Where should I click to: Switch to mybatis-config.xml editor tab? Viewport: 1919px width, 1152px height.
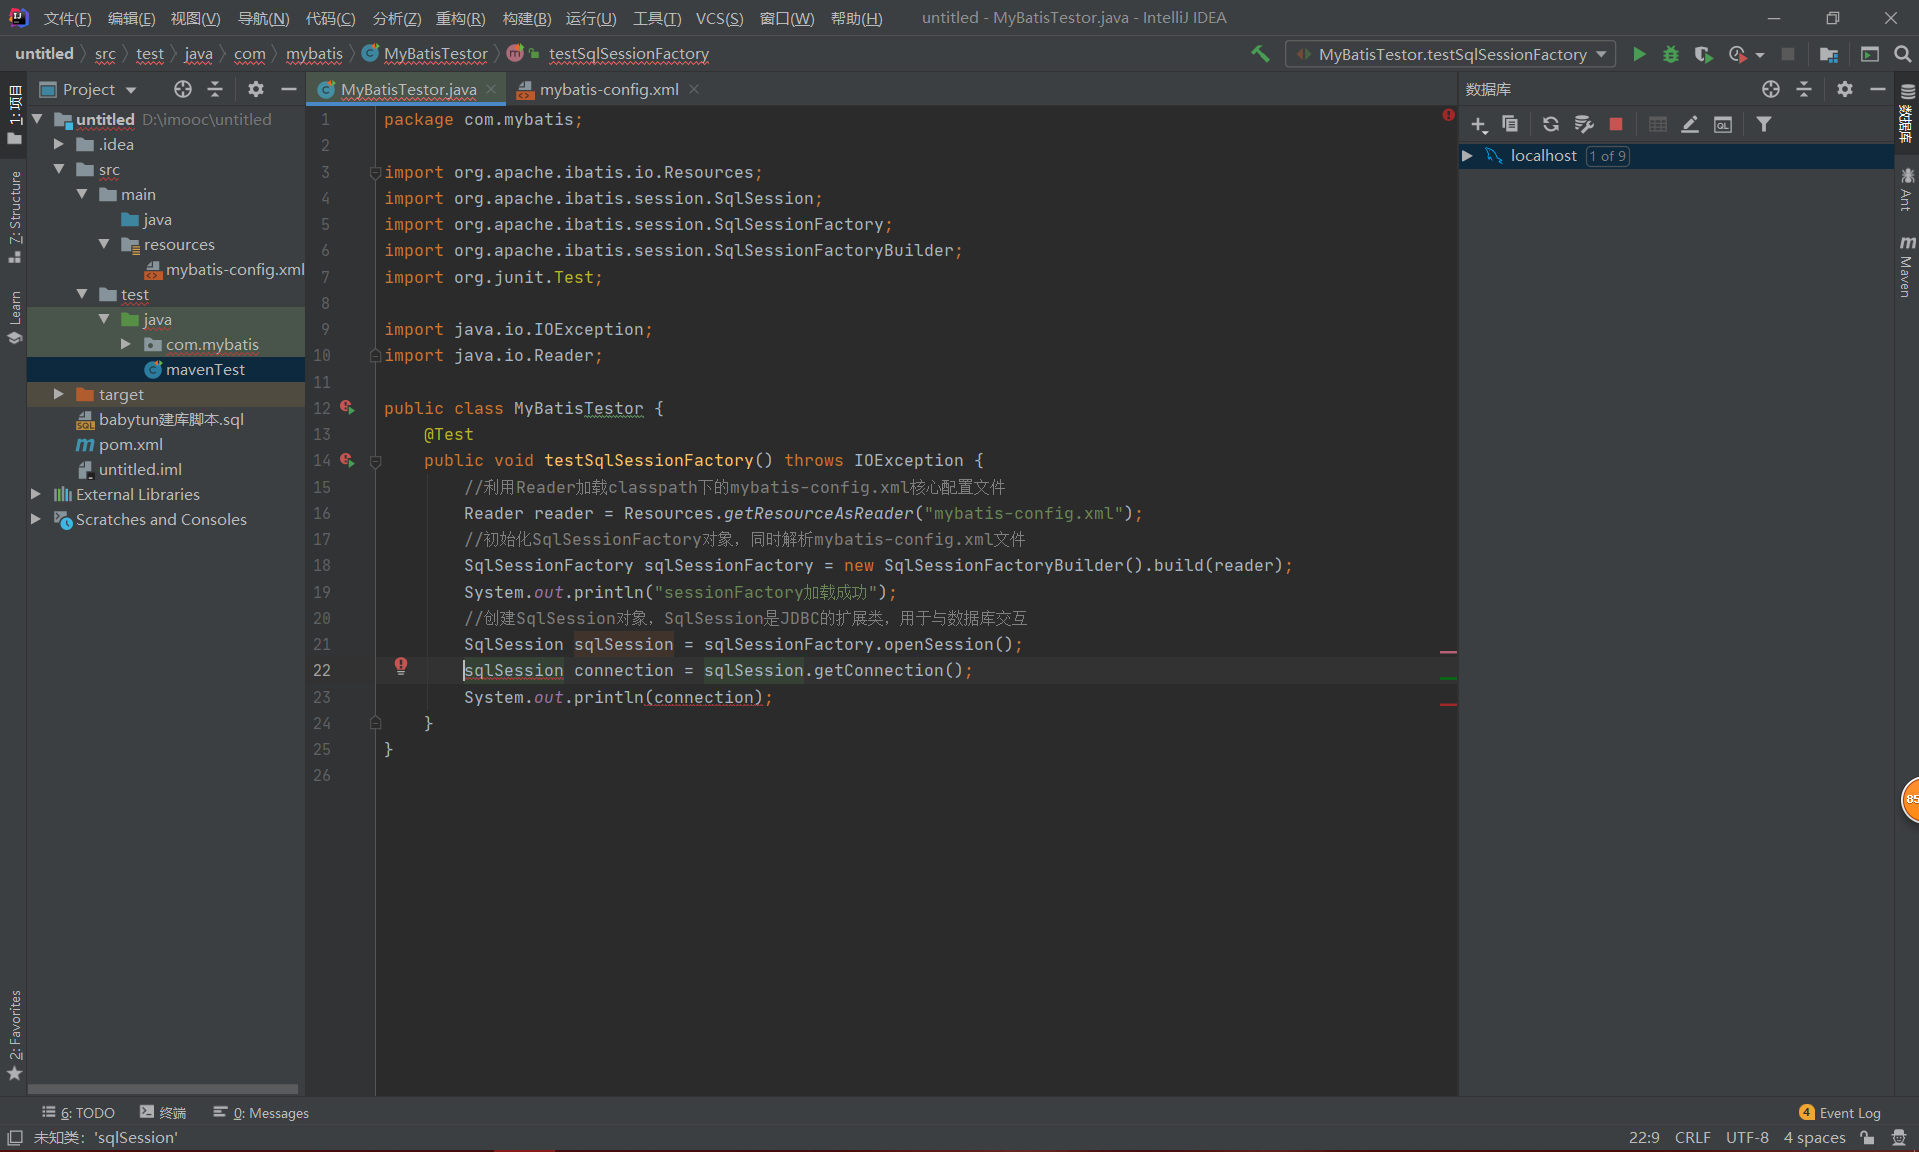(x=608, y=89)
